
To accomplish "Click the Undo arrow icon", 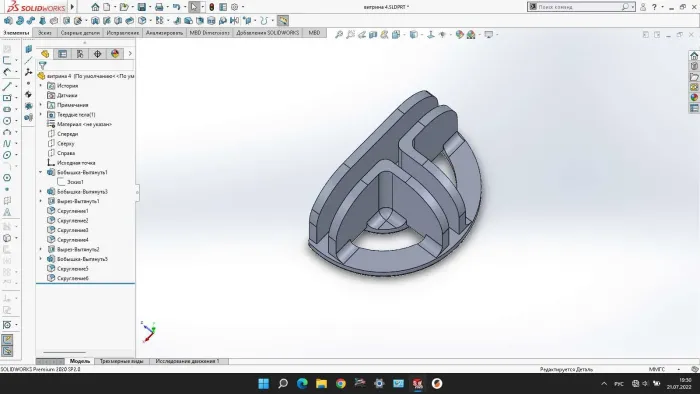I will (177, 7).
